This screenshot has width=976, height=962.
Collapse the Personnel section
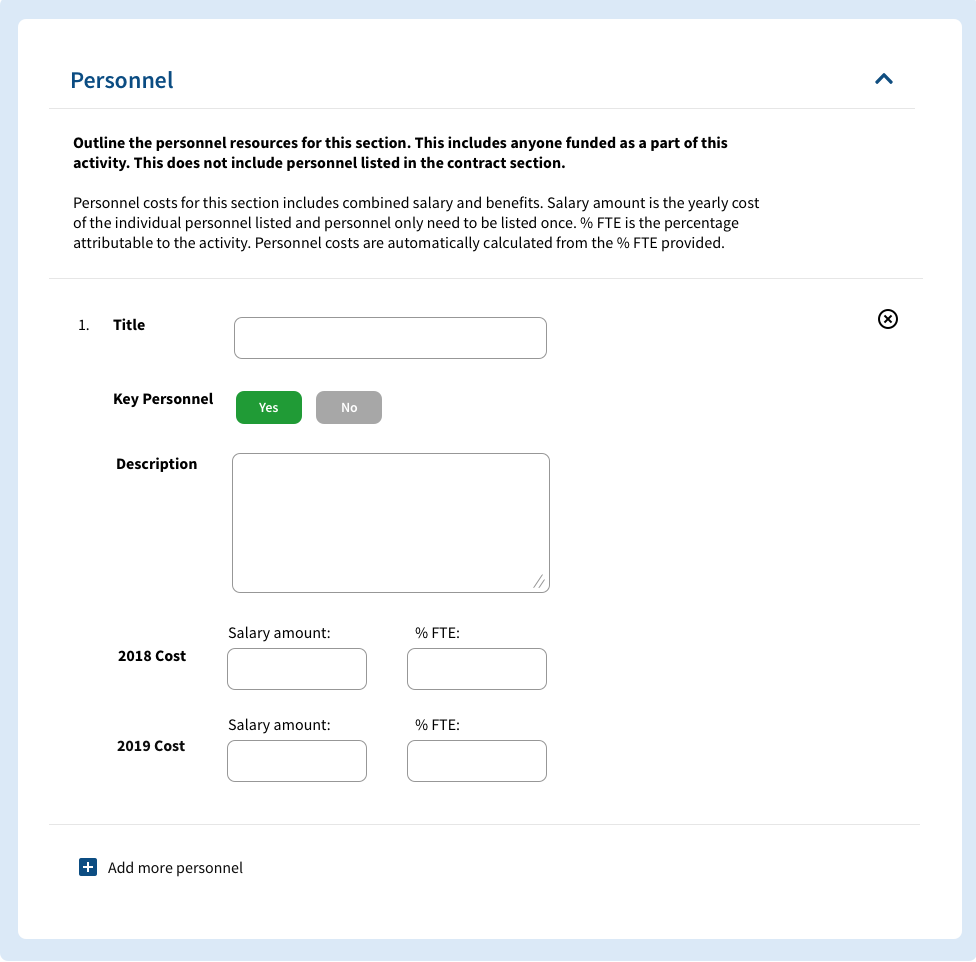click(884, 78)
